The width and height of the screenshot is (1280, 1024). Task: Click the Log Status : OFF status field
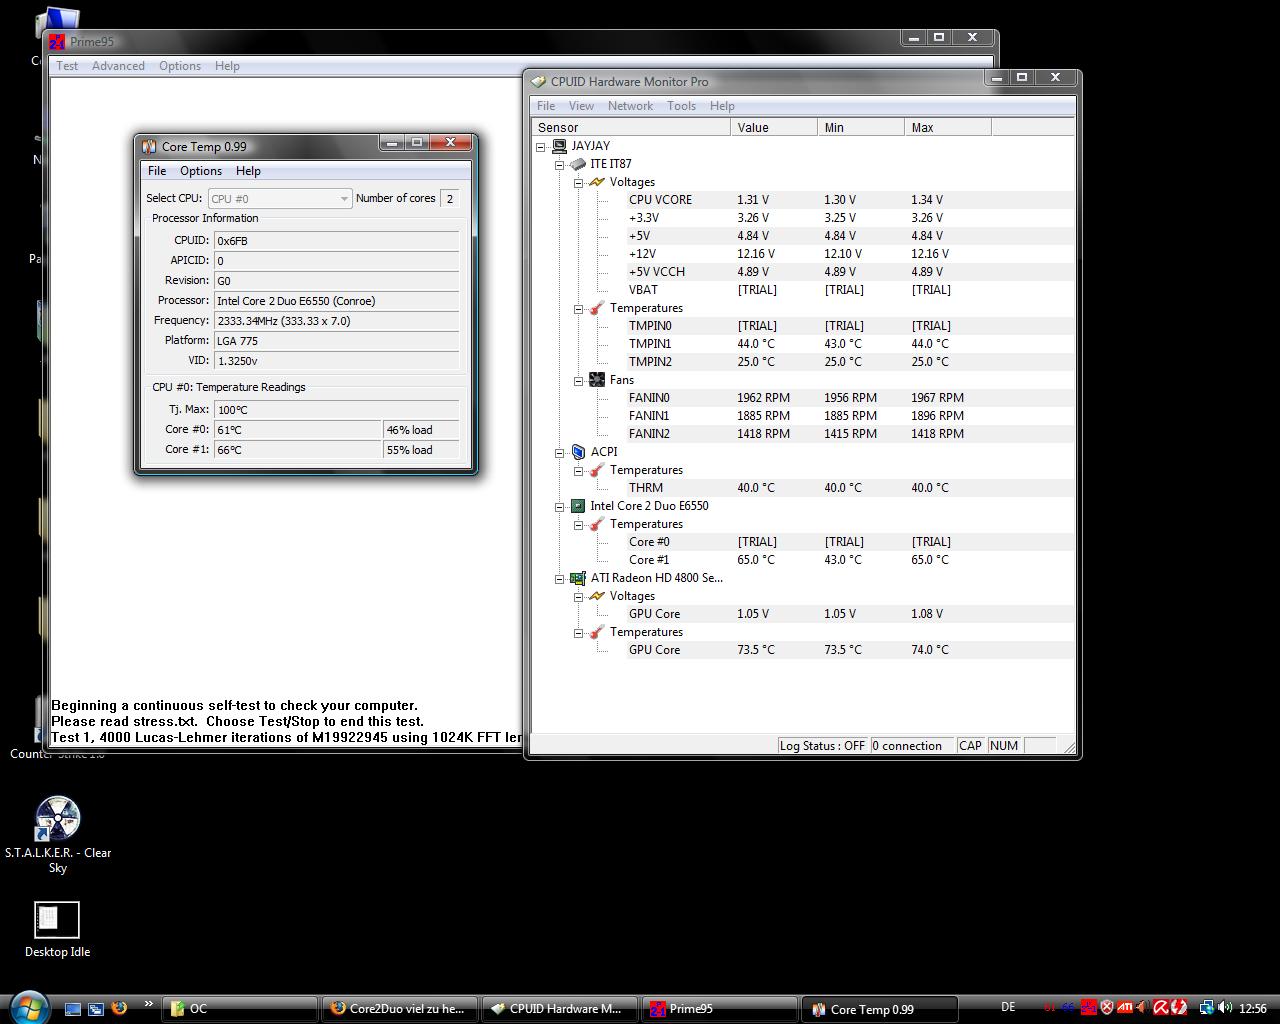[822, 746]
